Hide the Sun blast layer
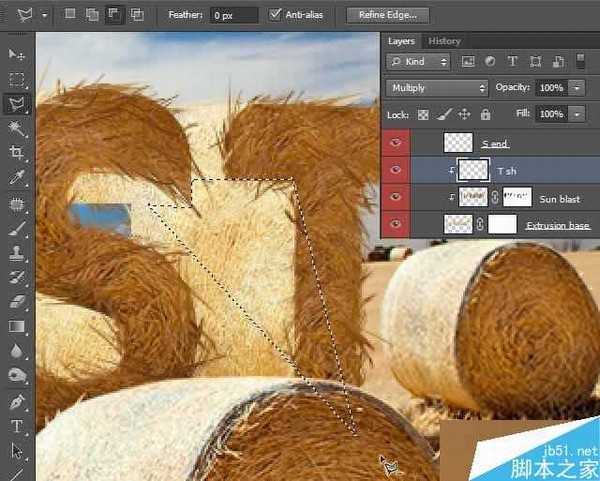 [x=396, y=198]
